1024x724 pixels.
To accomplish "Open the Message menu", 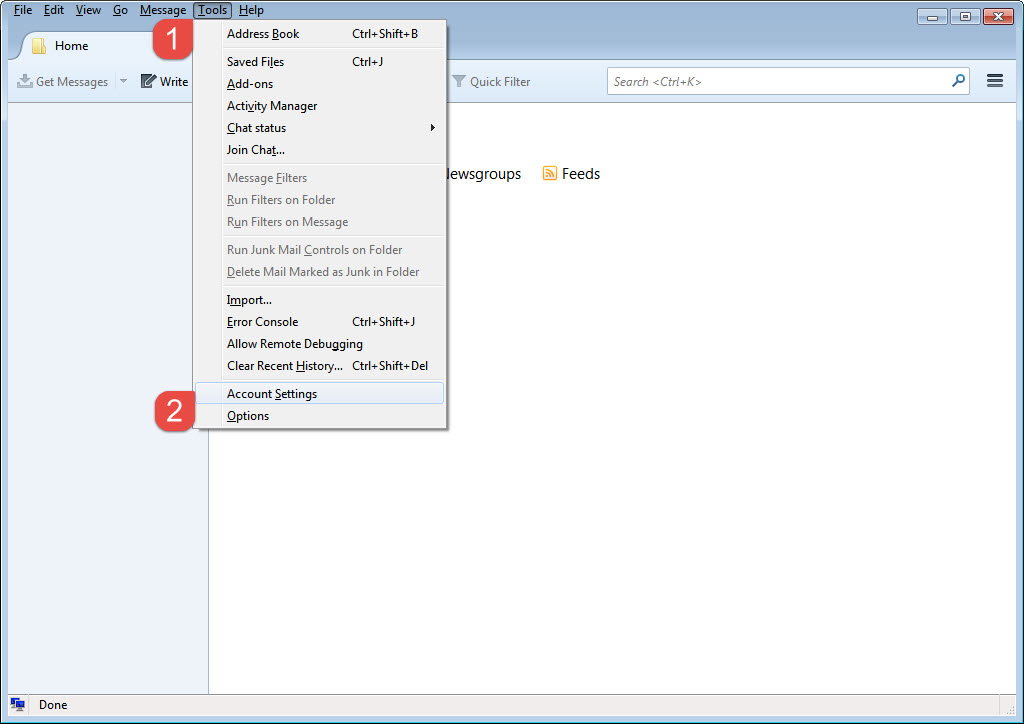I will 163,10.
